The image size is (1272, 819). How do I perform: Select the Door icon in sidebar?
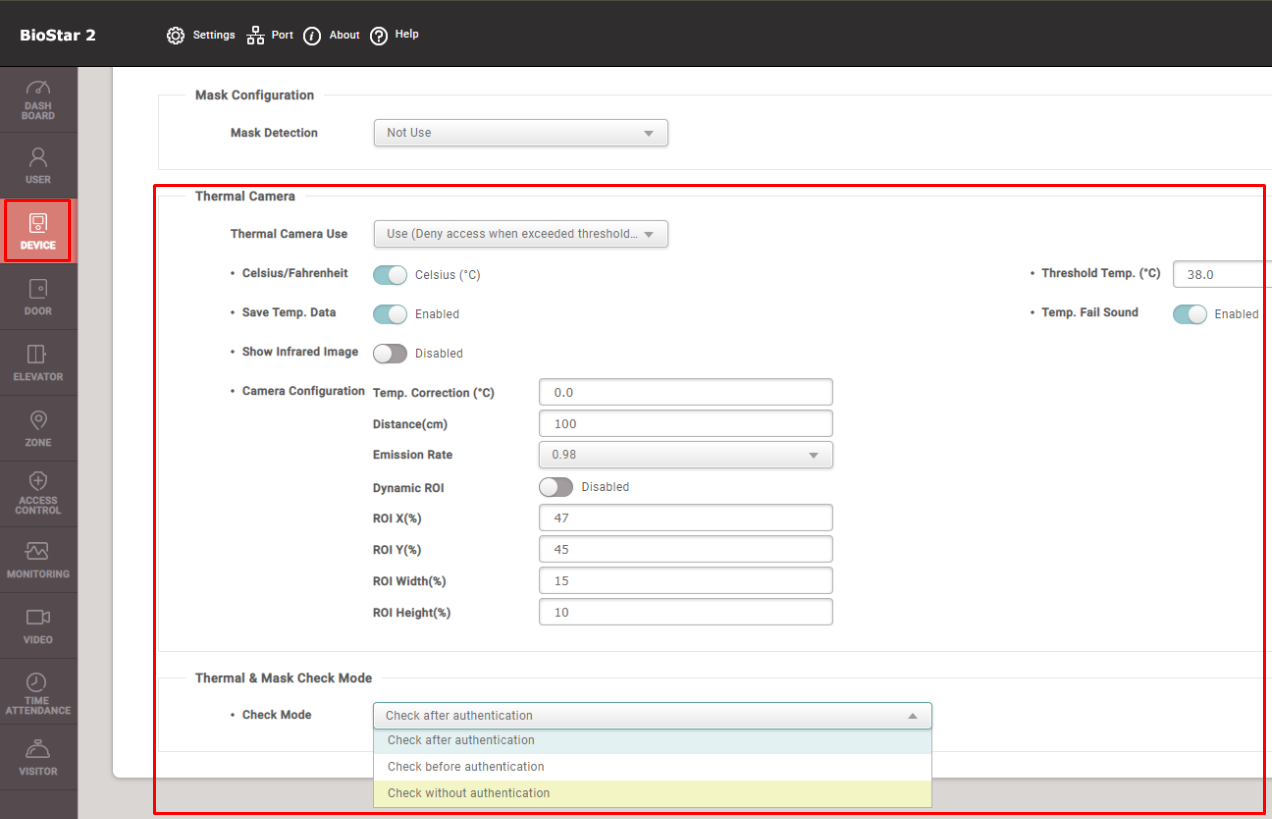coord(38,289)
